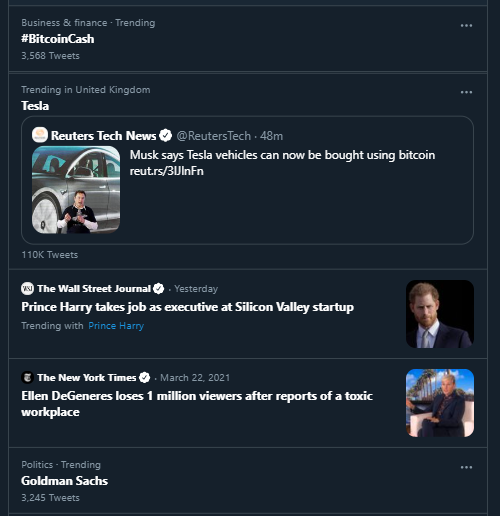Click New York Times verified badge

click(x=144, y=378)
